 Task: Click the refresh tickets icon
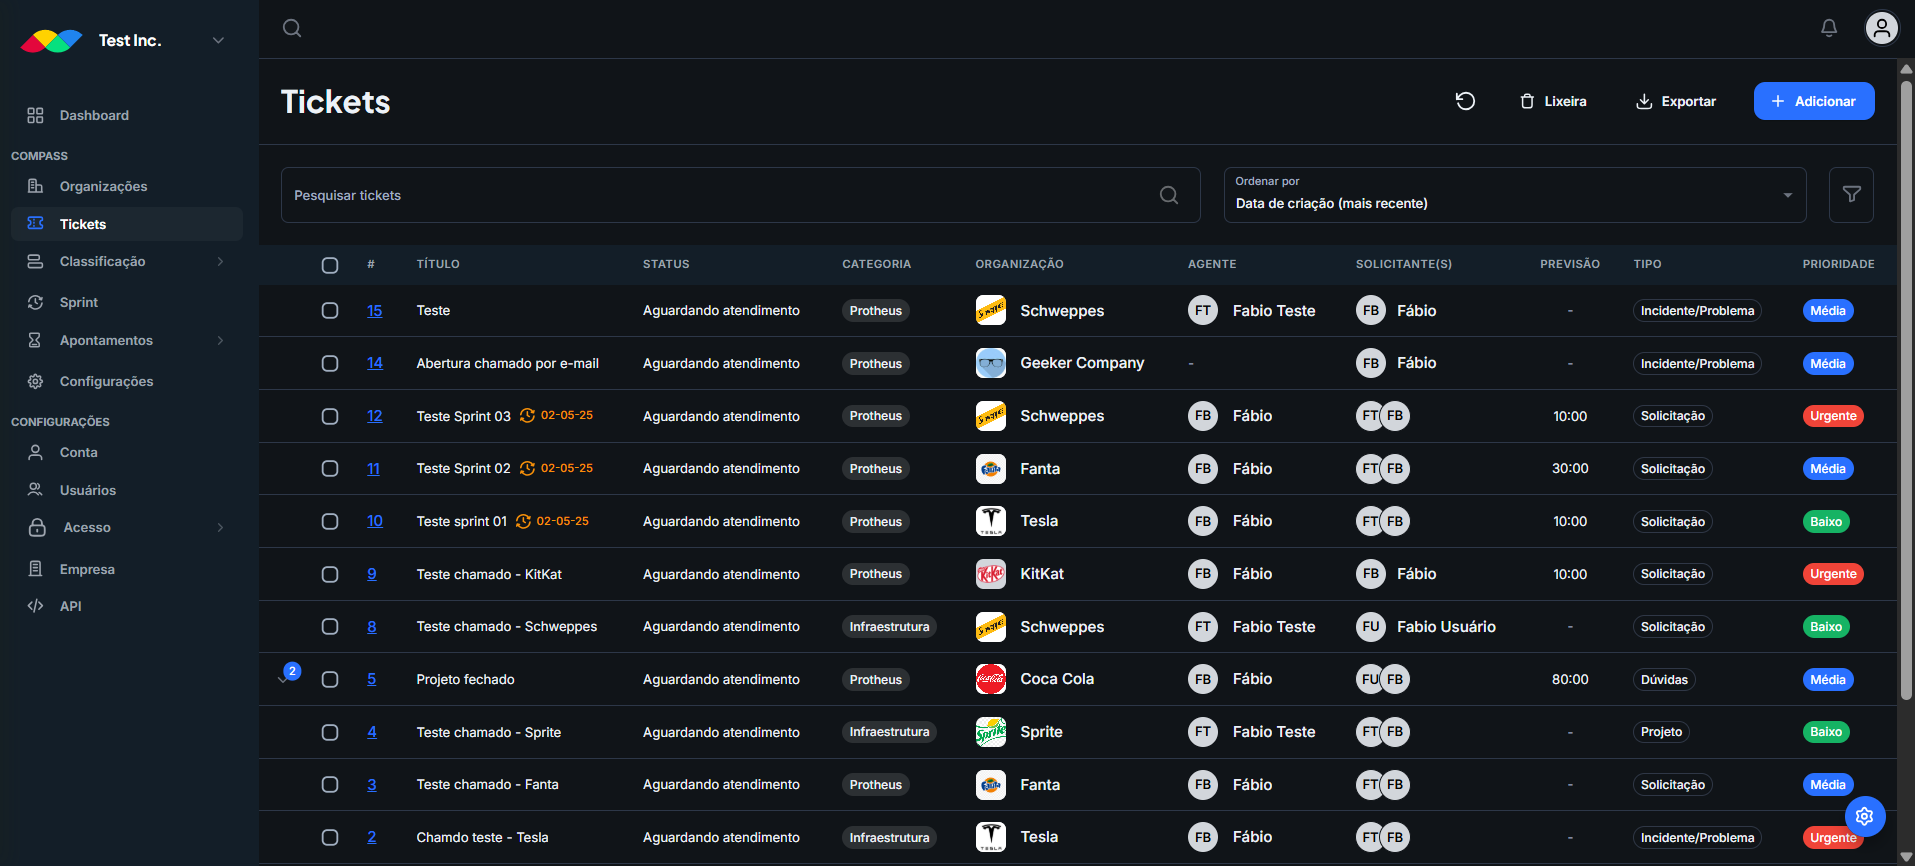1465,101
